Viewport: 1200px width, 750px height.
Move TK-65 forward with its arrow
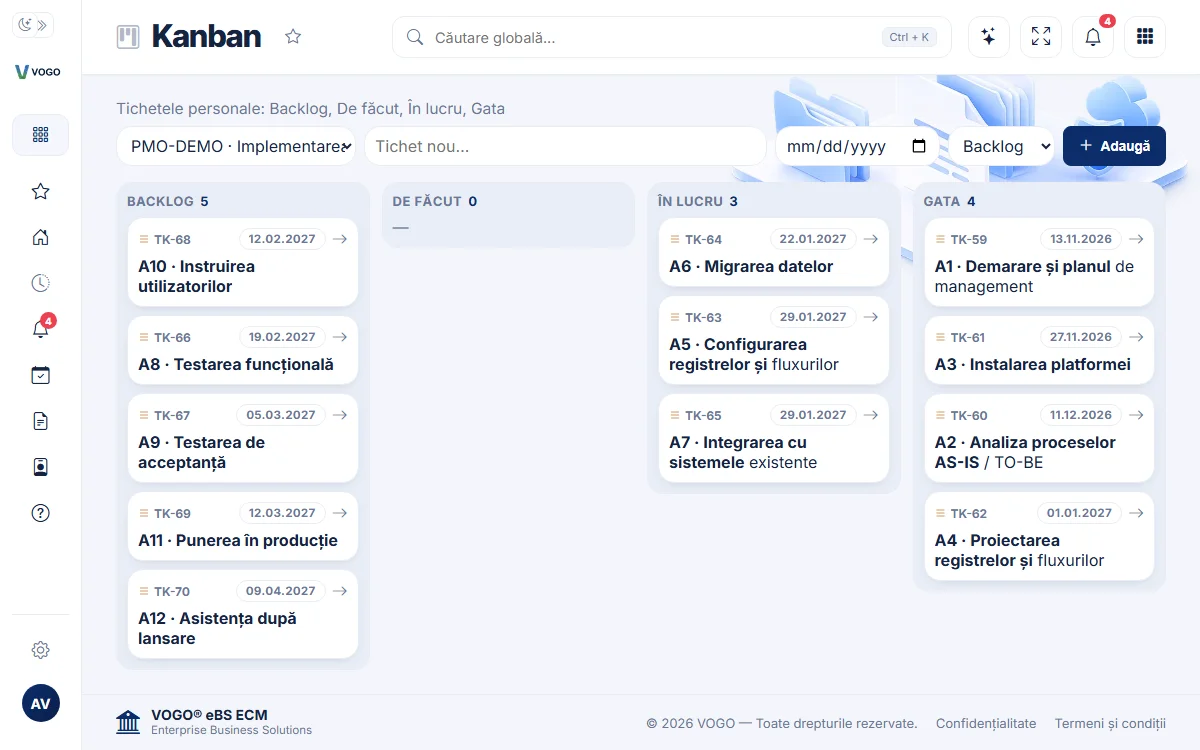coord(871,415)
